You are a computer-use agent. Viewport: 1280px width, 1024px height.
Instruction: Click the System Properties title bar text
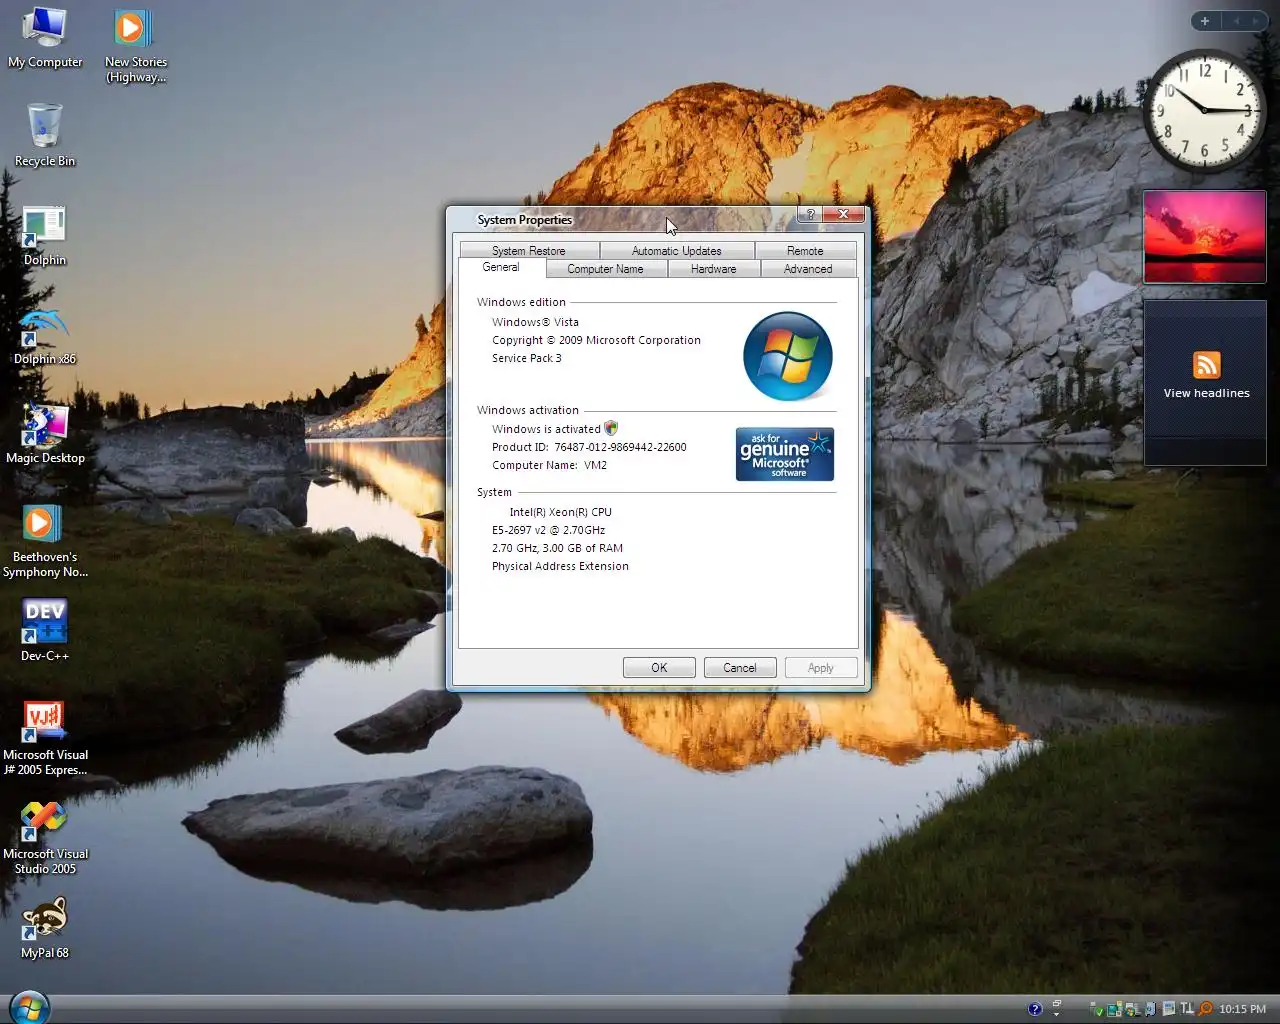pyautogui.click(x=524, y=220)
